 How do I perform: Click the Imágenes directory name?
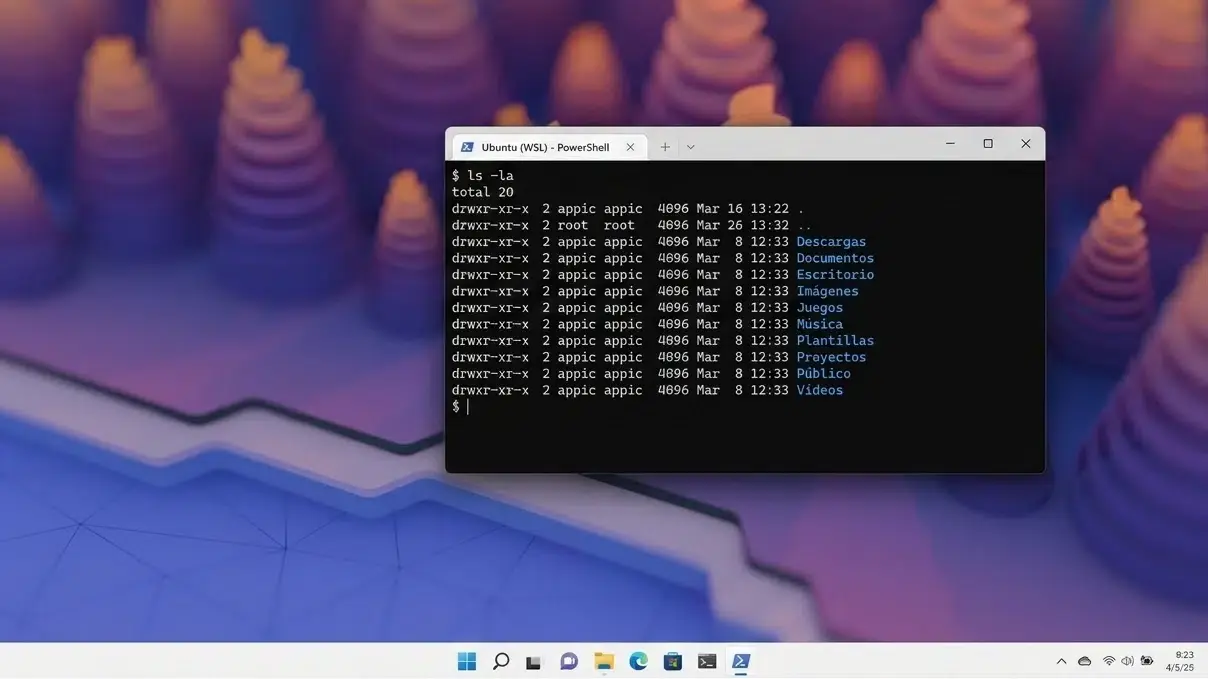coord(827,291)
